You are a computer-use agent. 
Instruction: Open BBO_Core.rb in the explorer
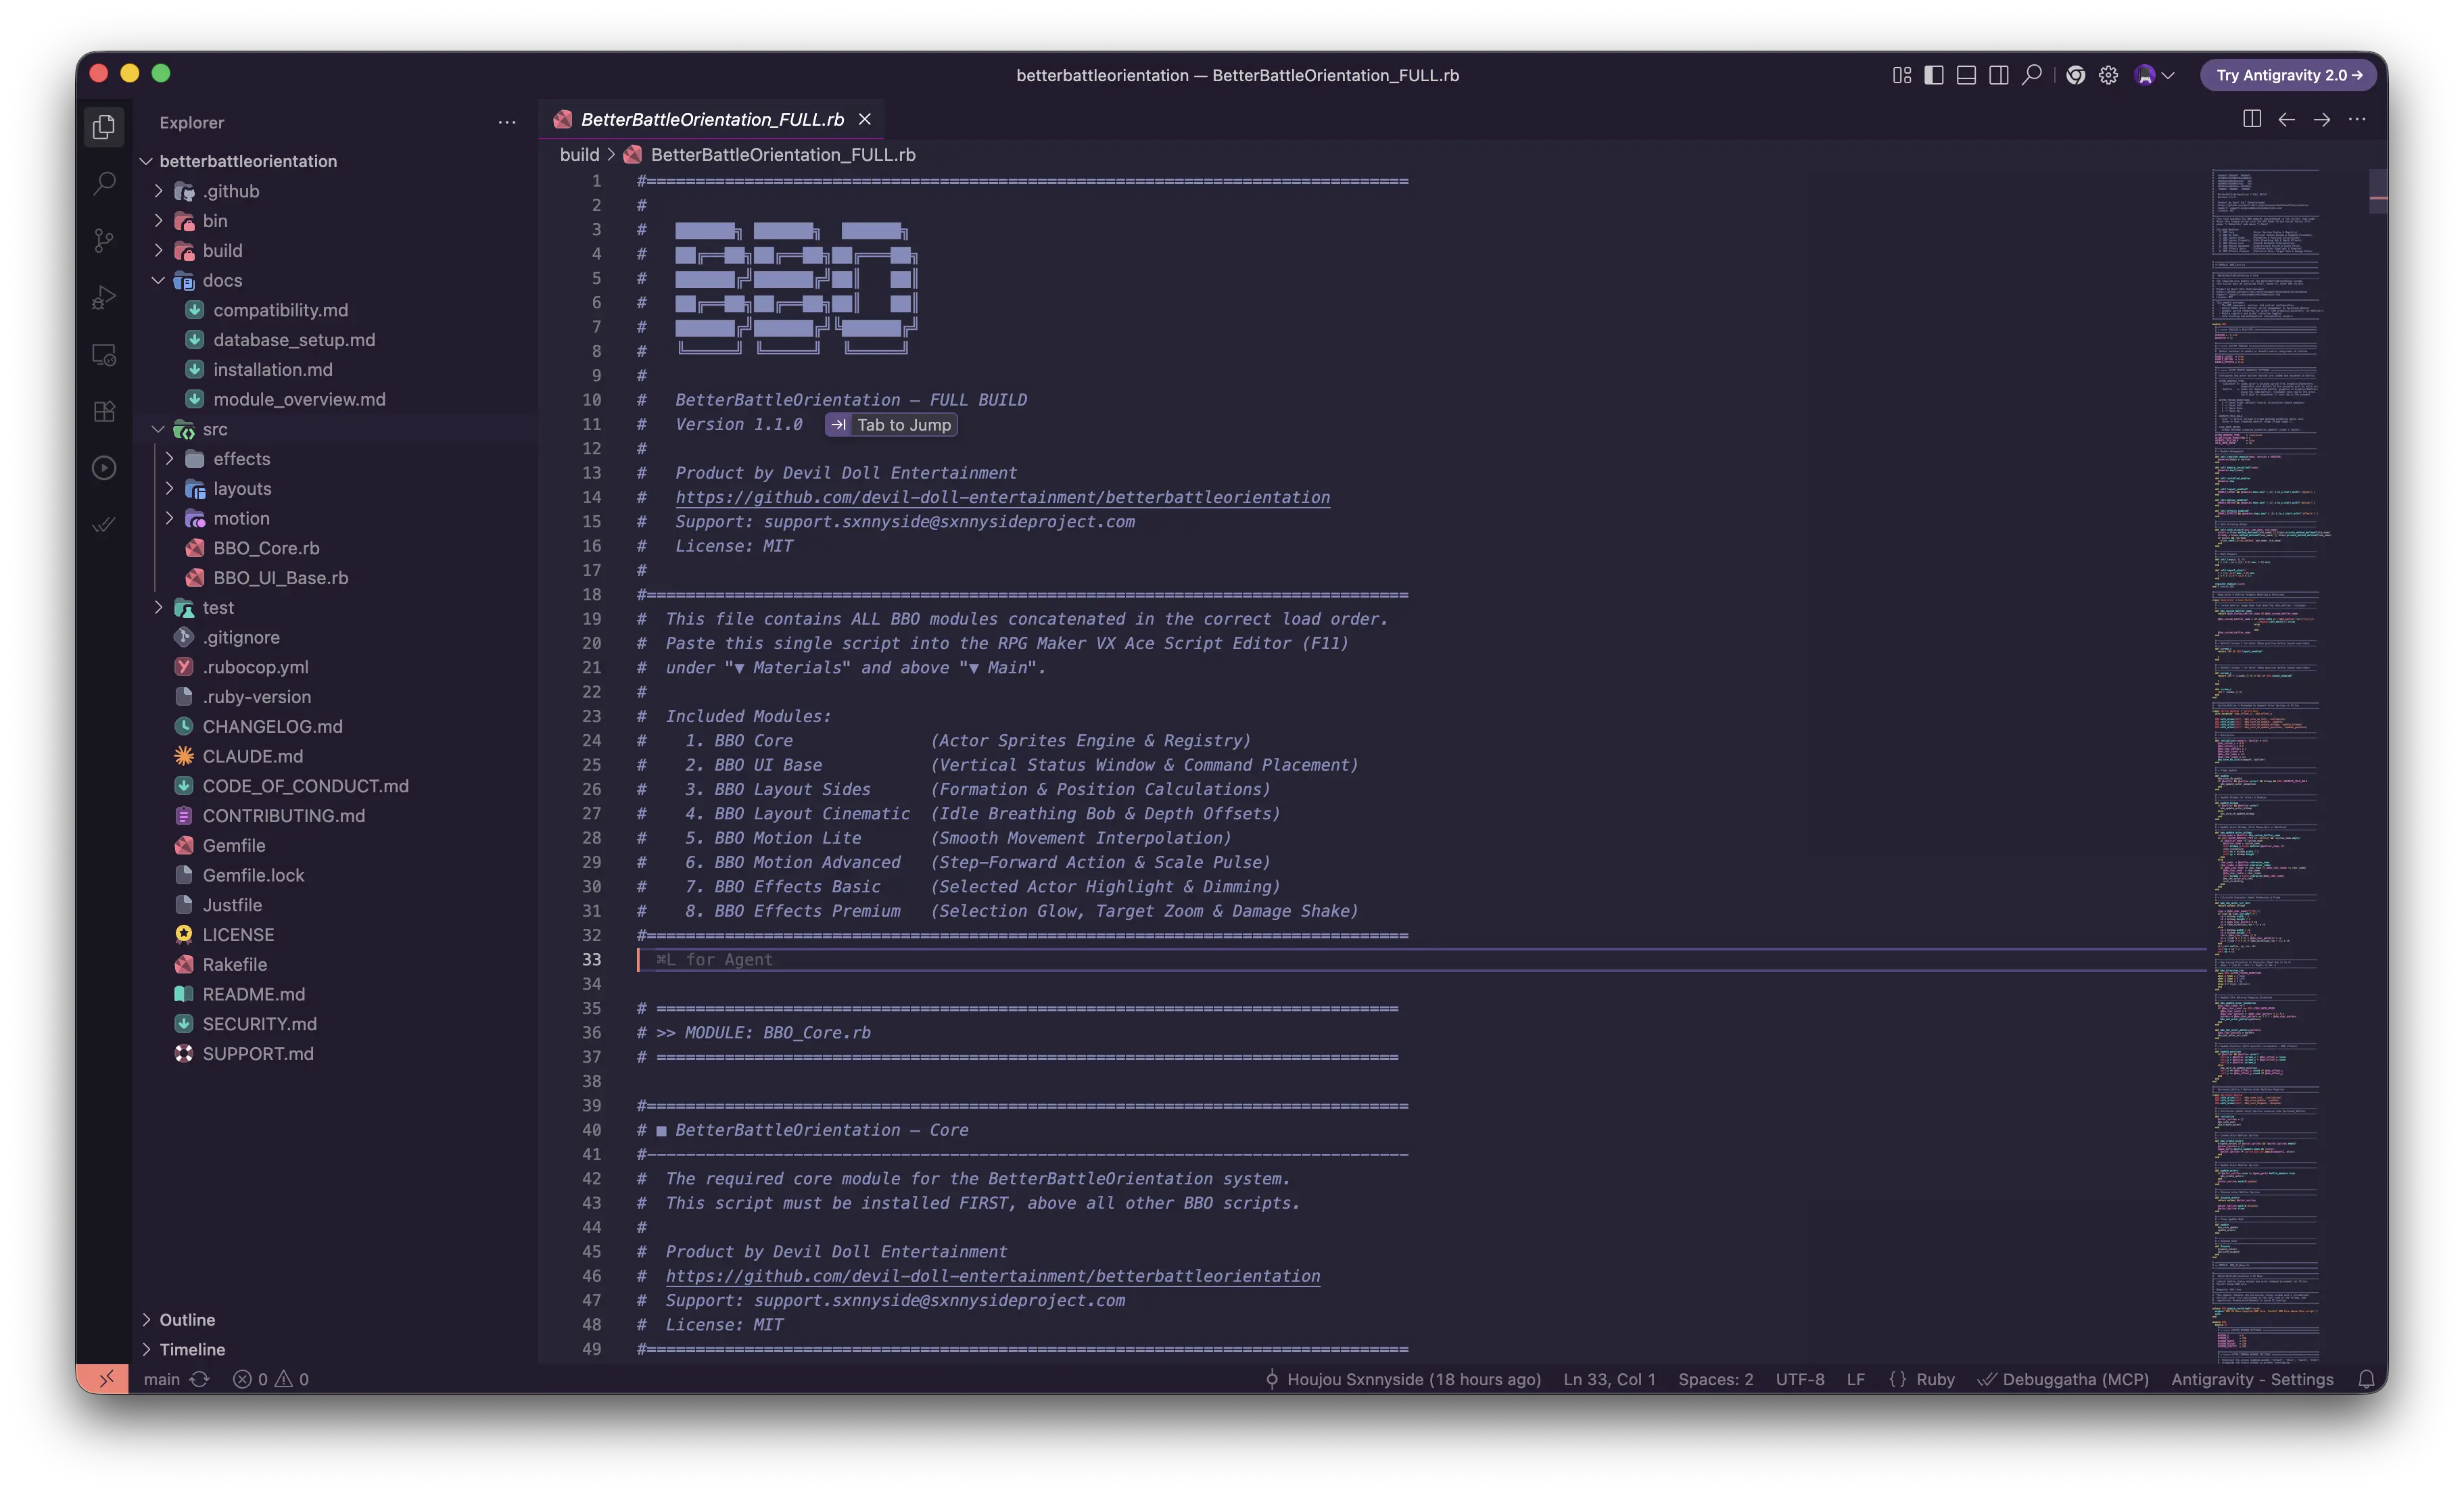[x=266, y=548]
